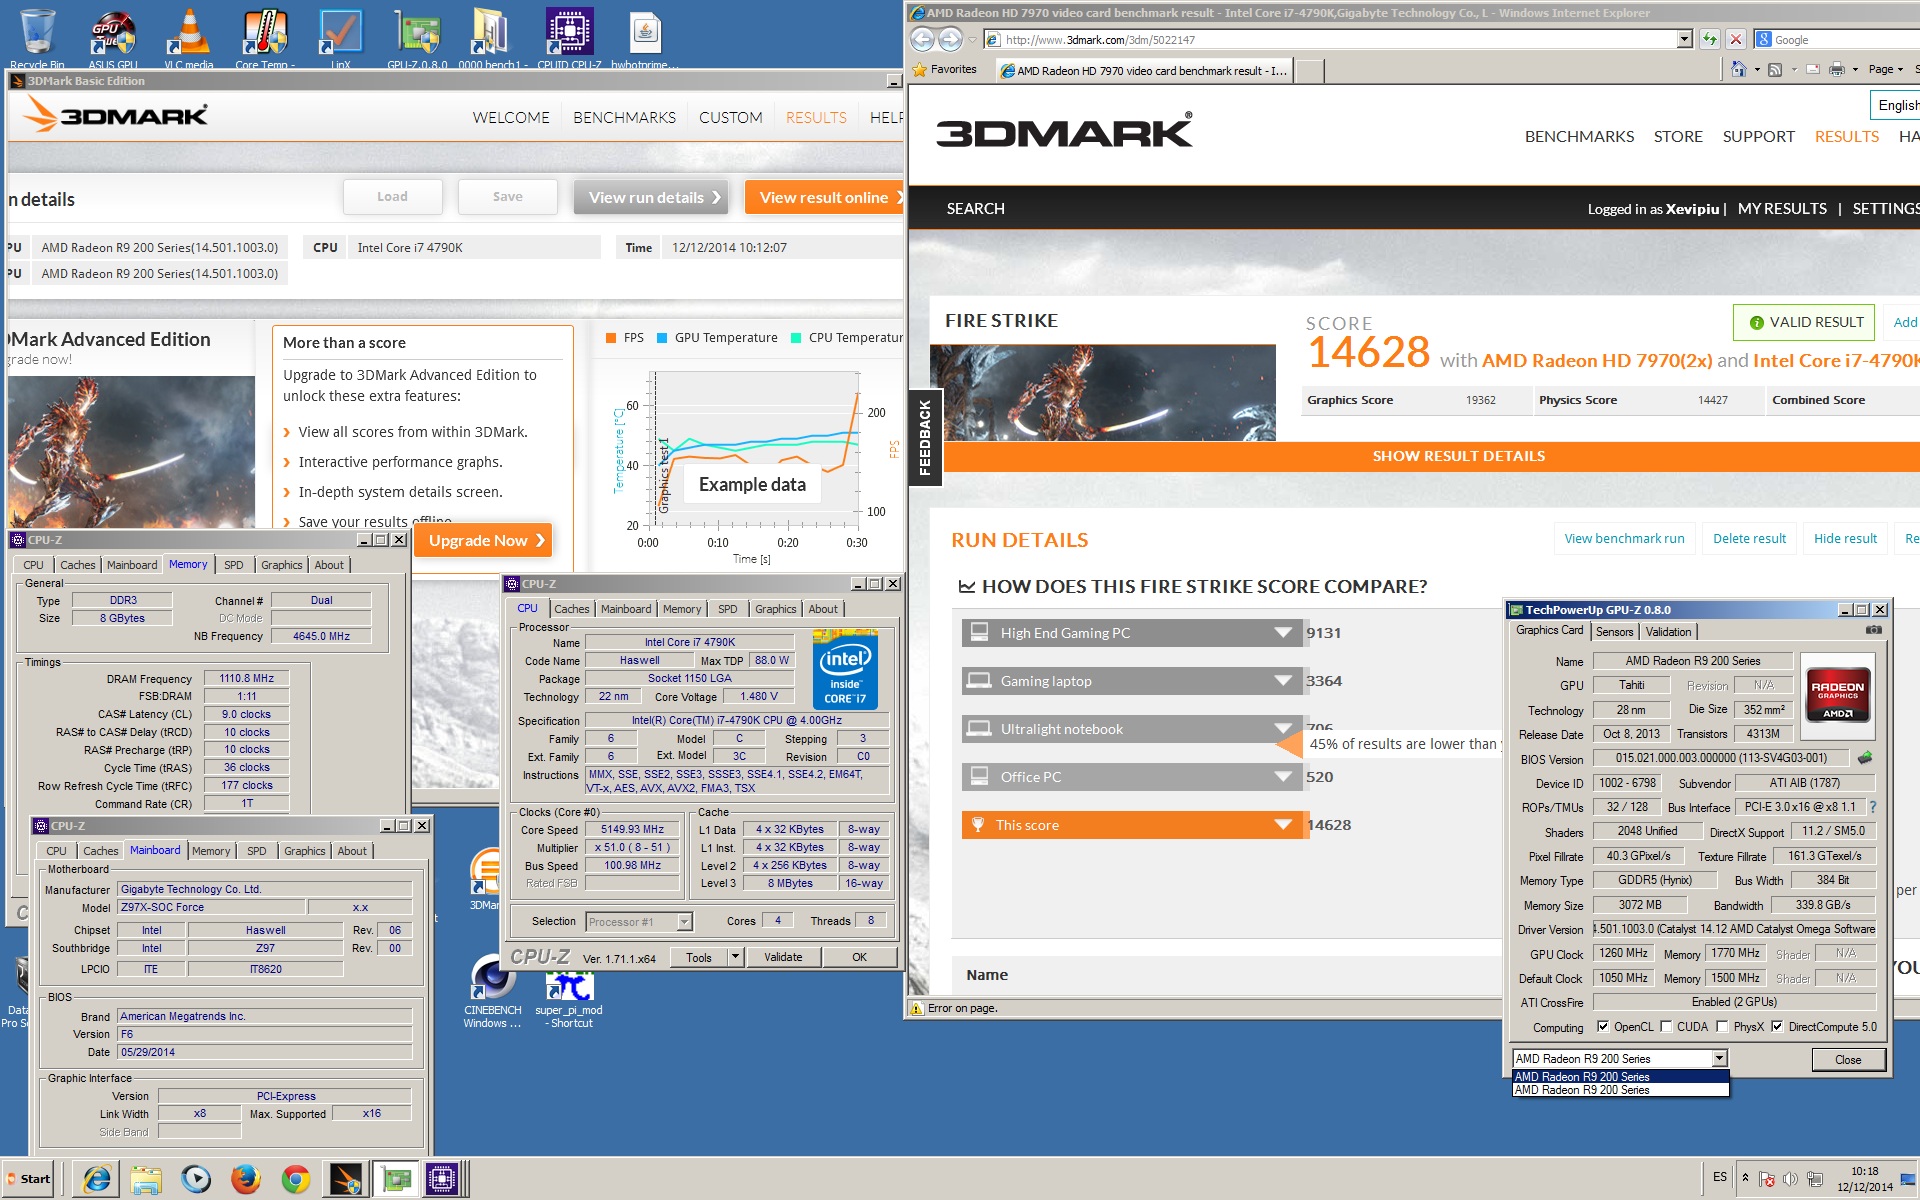Viewport: 1920px width, 1200px height.
Task: Open the CUSTOM menu in 3DMark Basic Edition
Action: 730,117
